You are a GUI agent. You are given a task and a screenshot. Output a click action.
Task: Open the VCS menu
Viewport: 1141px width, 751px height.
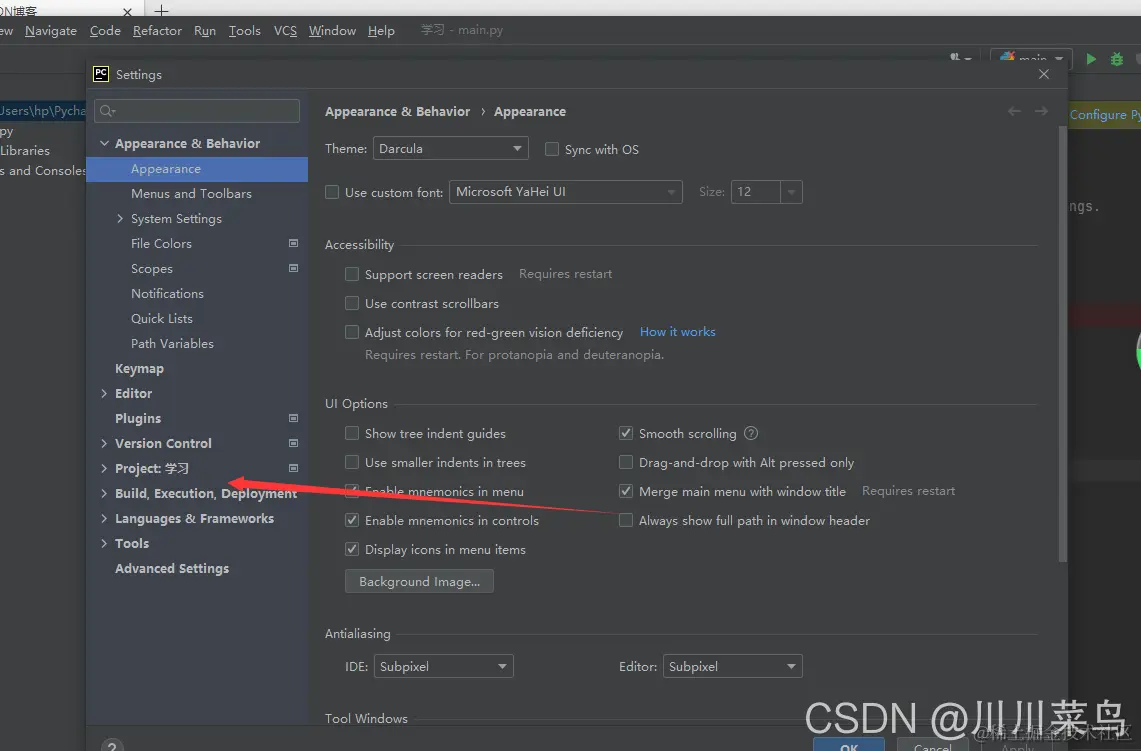[285, 31]
